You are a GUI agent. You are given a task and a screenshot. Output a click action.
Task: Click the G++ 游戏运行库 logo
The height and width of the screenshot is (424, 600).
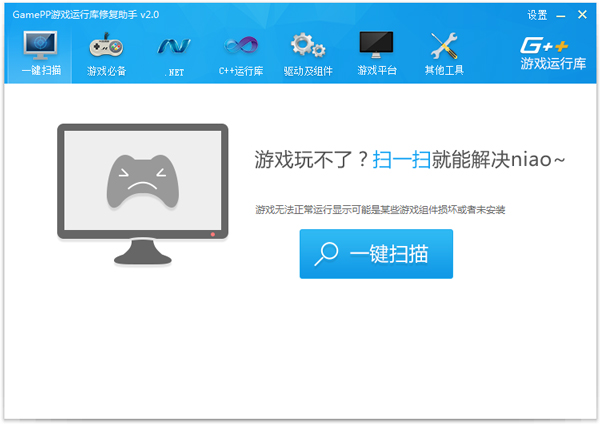click(548, 54)
